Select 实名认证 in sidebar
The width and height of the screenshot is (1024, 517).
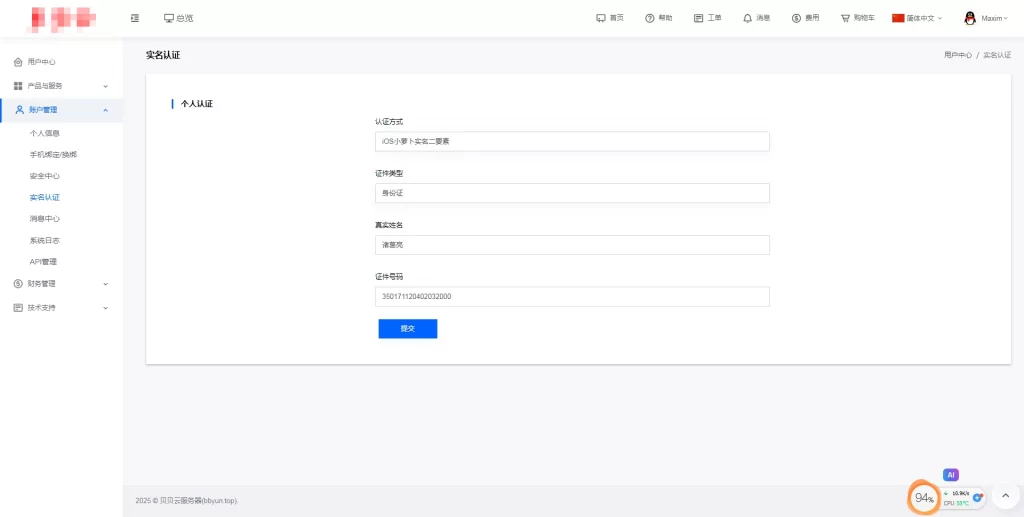[45, 197]
